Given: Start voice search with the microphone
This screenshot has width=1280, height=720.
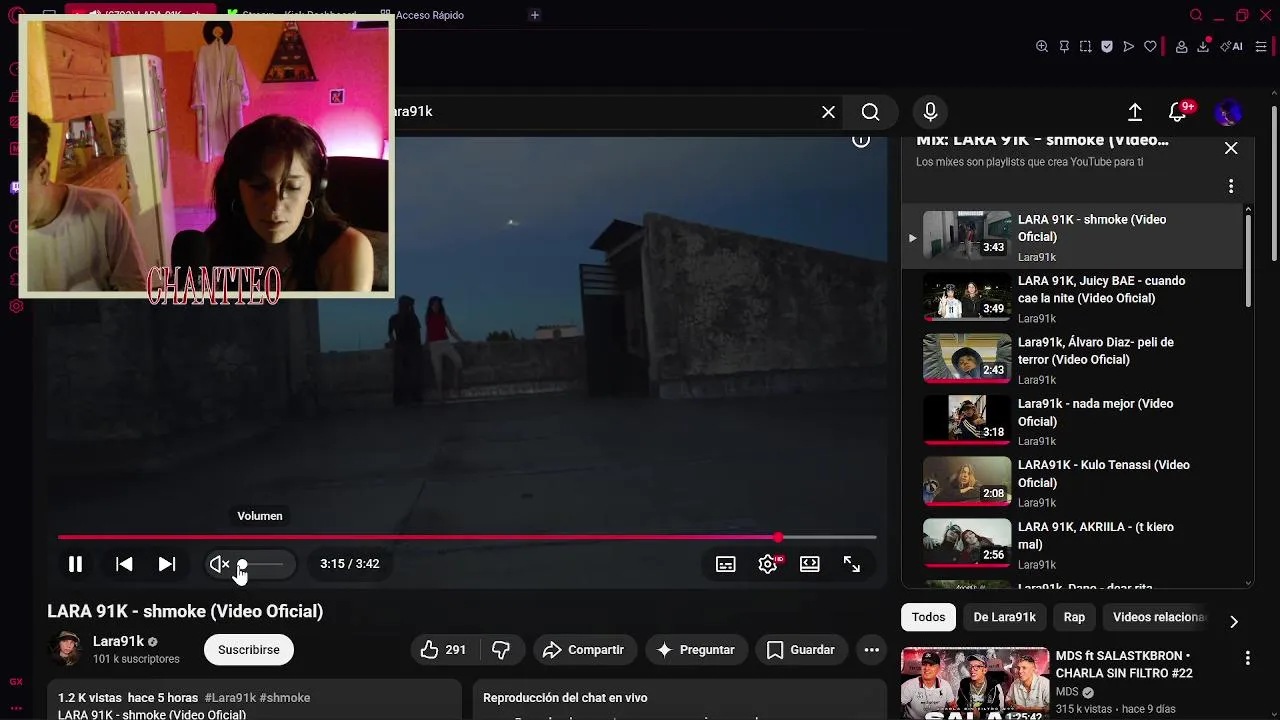Looking at the screenshot, I should (x=930, y=112).
